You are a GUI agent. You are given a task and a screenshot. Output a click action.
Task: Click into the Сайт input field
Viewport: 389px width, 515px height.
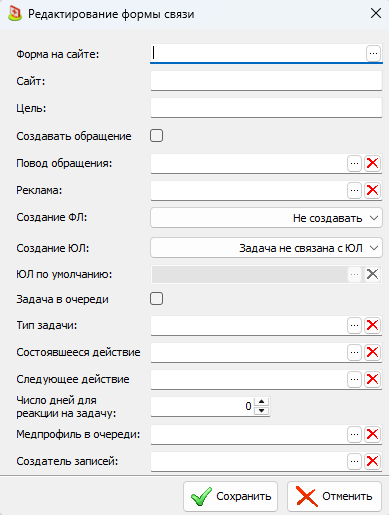[x=266, y=81]
